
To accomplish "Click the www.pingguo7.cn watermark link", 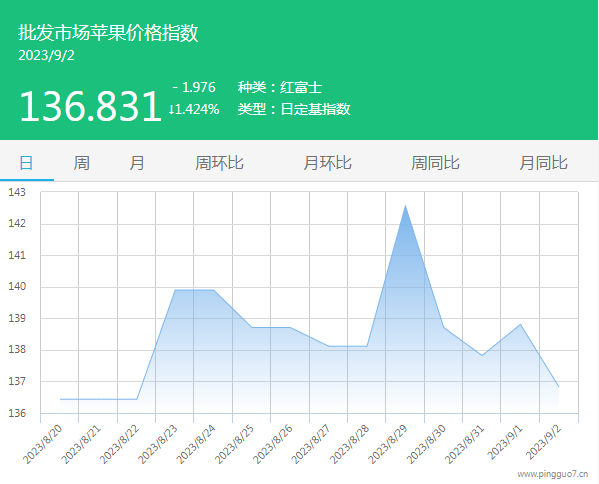I will (x=552, y=474).
